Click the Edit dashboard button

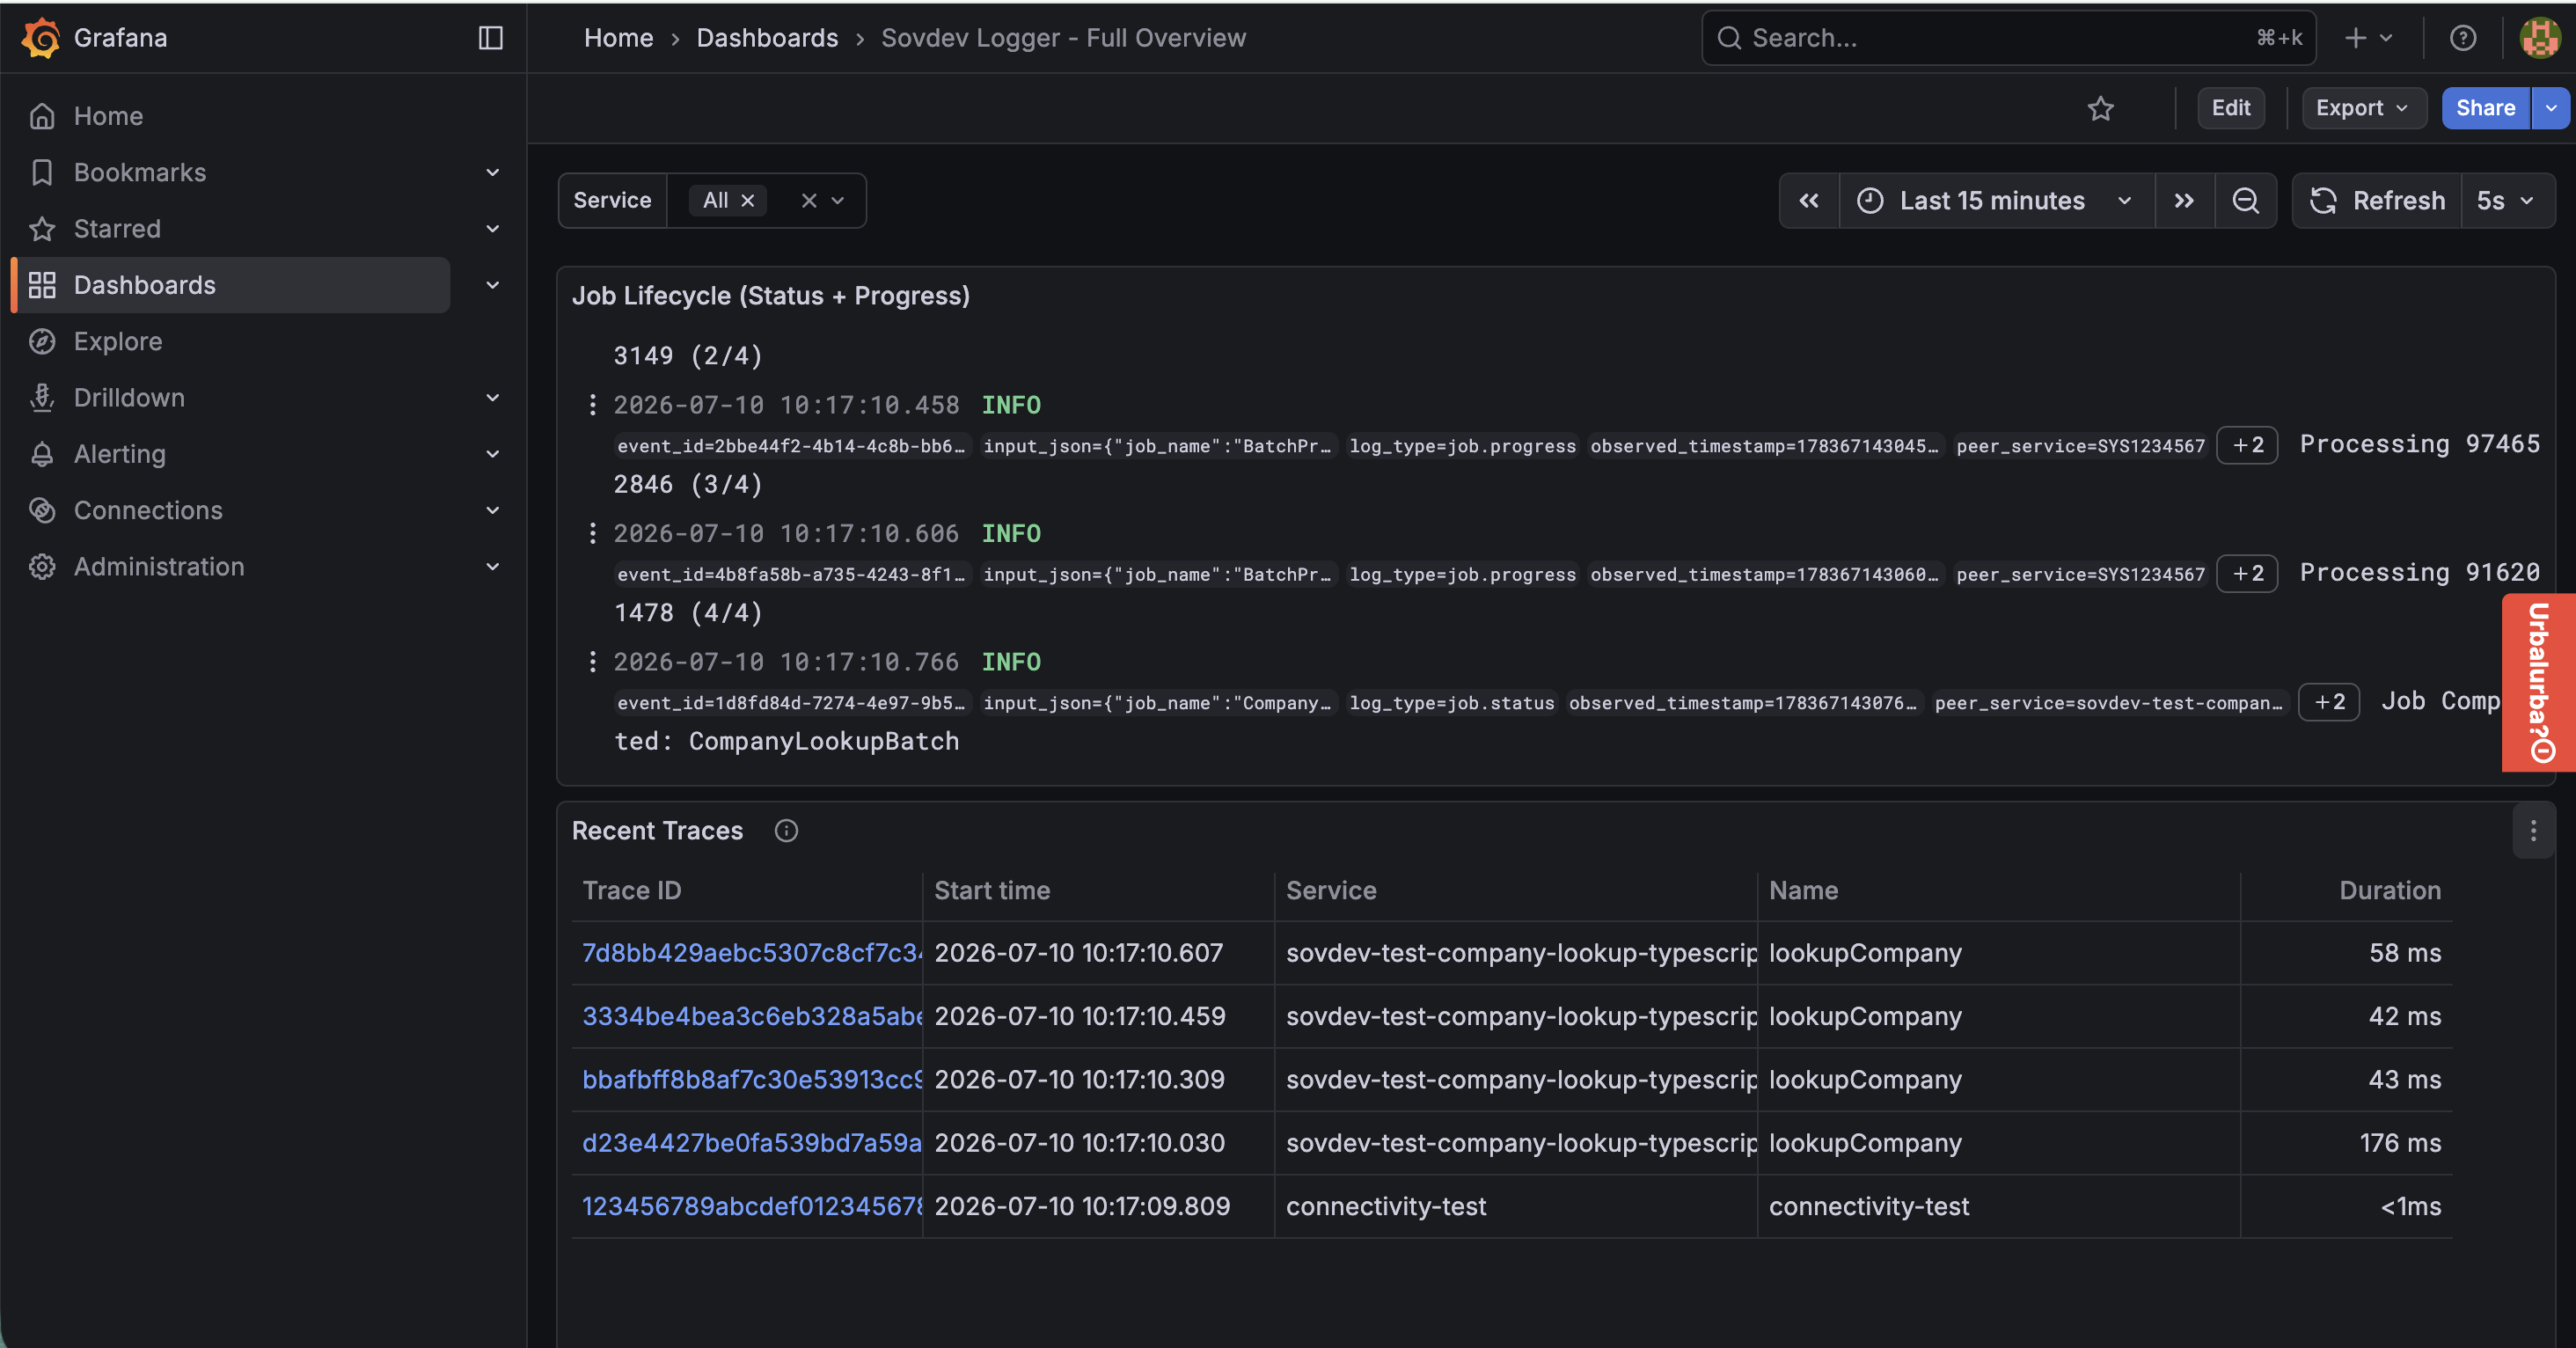[2231, 108]
